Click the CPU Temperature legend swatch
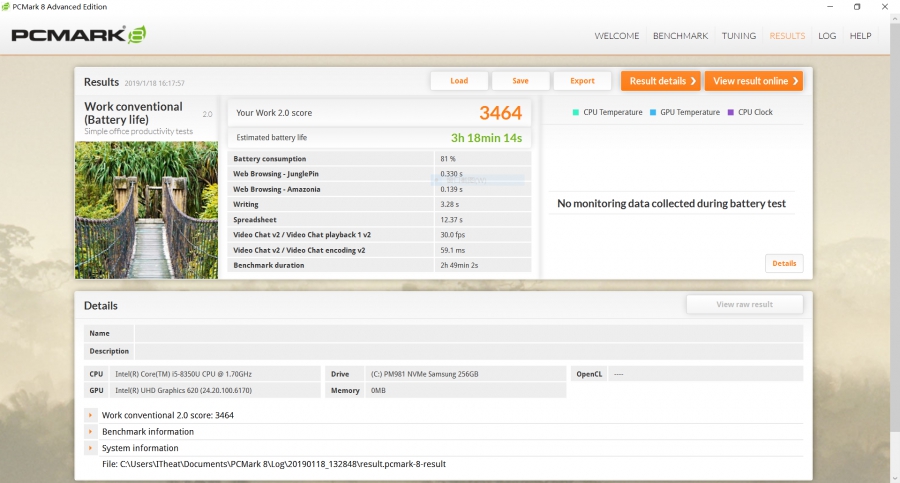Image resolution: width=900 pixels, height=483 pixels. [x=576, y=113]
